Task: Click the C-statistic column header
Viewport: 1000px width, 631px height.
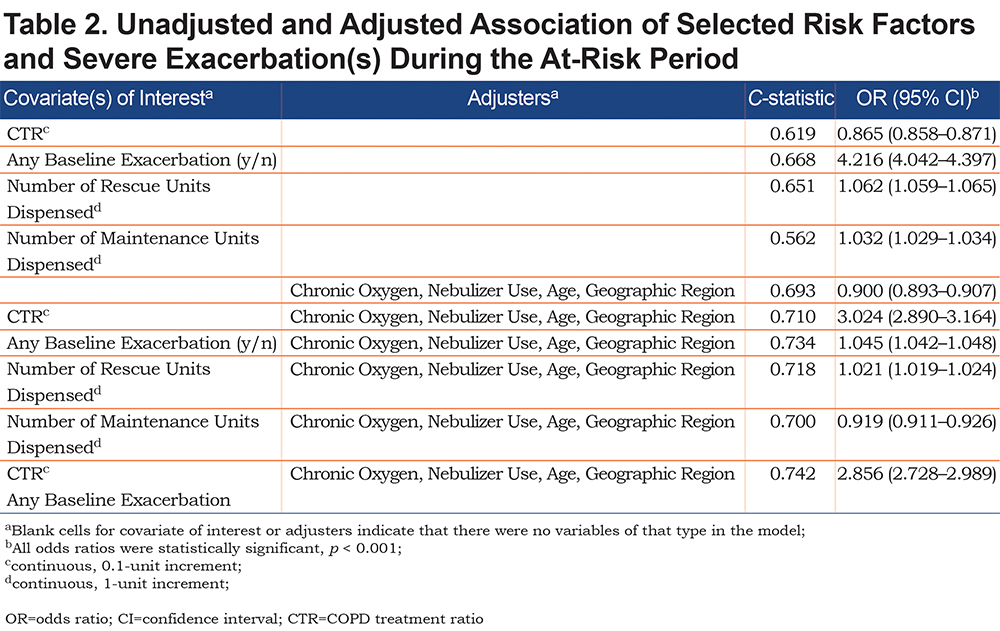Action: point(791,98)
